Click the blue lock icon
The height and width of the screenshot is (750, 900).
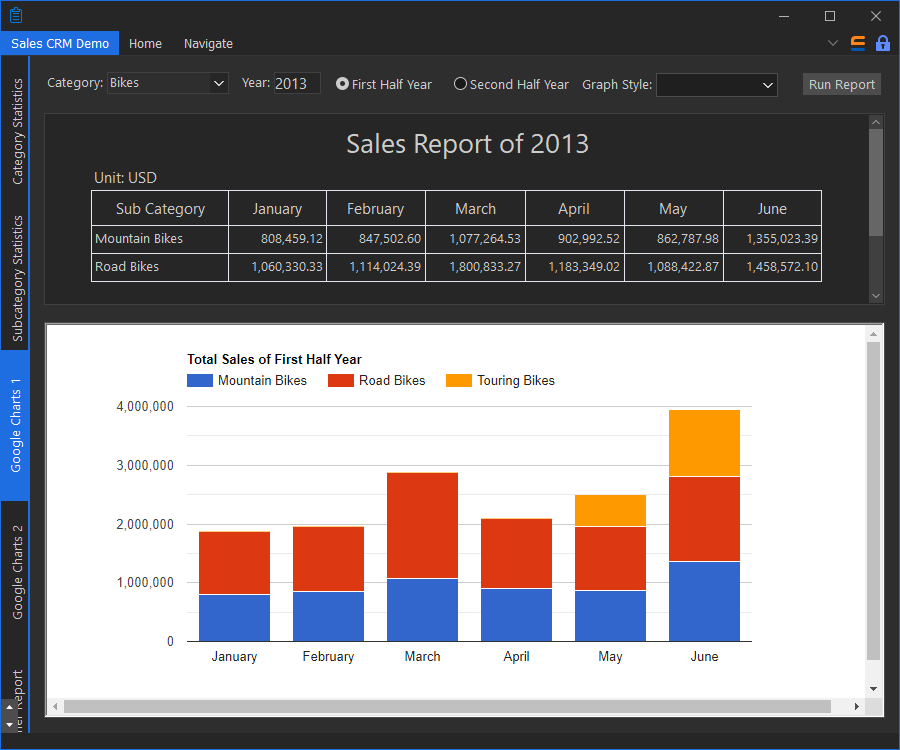882,43
